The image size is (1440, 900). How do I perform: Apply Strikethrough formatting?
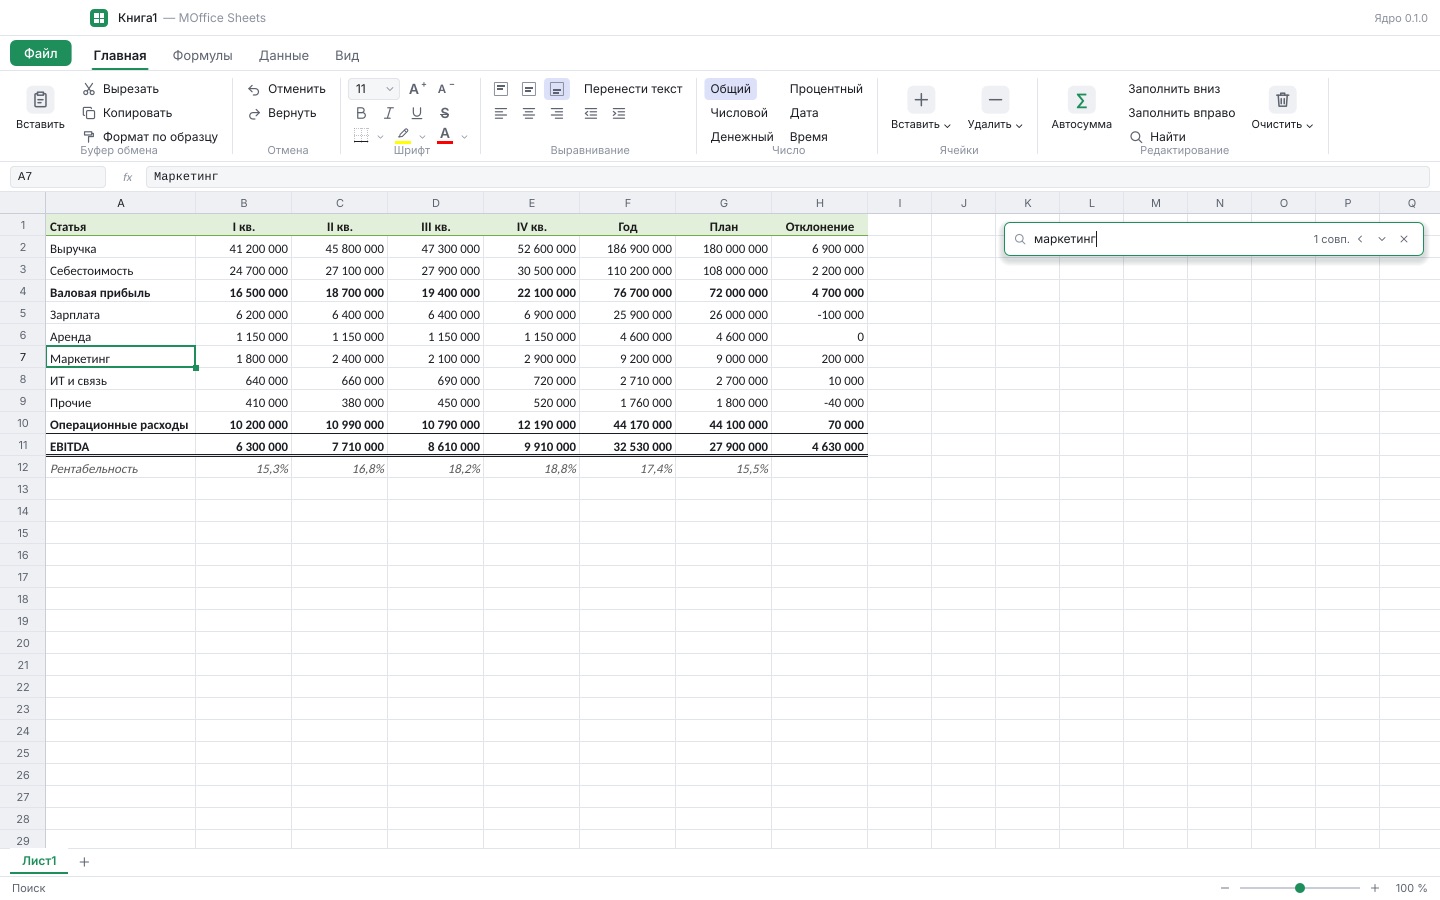tap(445, 113)
